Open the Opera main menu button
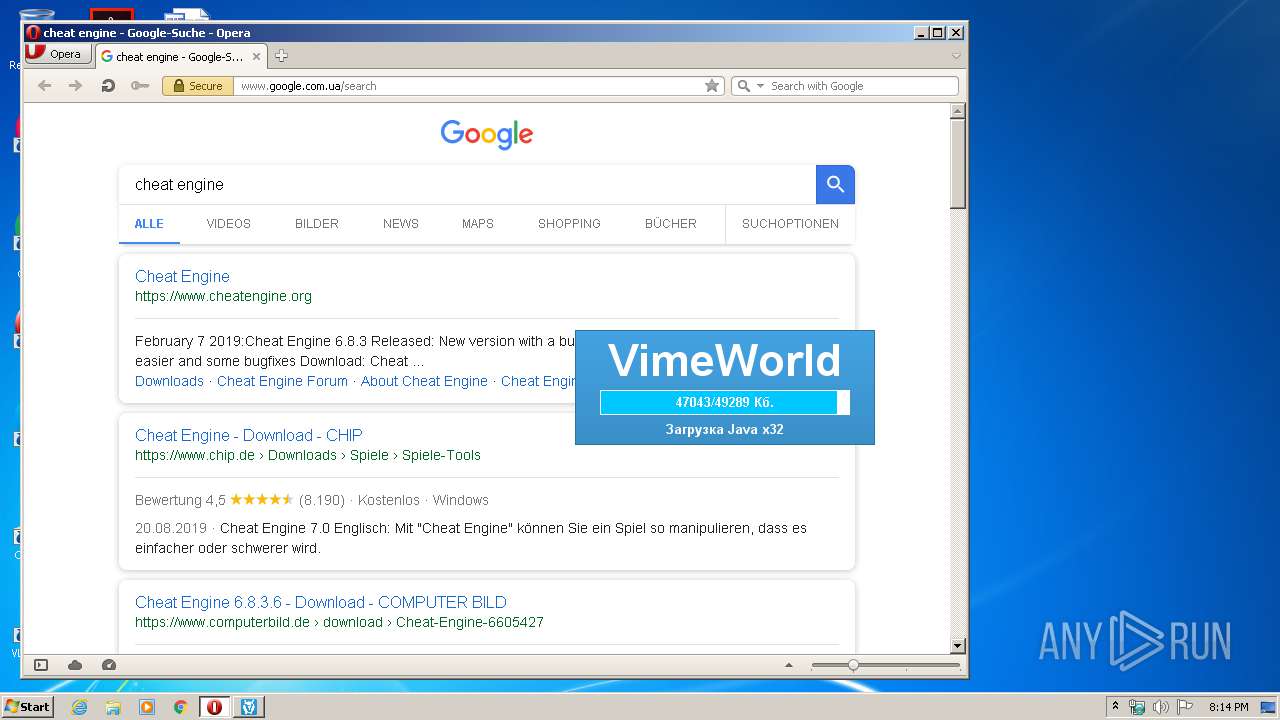Viewport: 1280px width, 720px height. tap(57, 54)
